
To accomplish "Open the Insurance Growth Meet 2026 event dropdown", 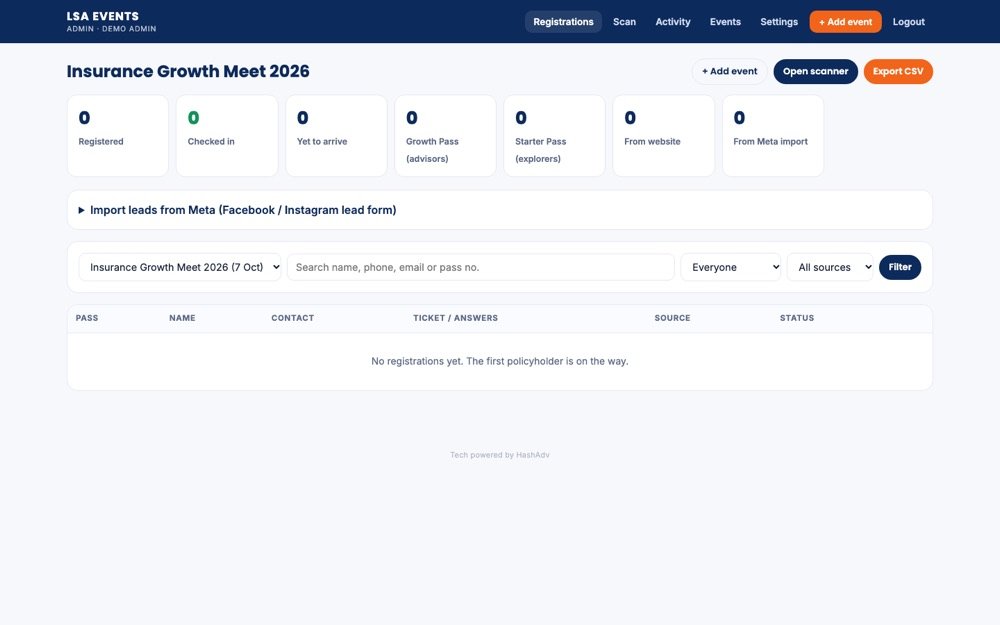I will (x=180, y=267).
